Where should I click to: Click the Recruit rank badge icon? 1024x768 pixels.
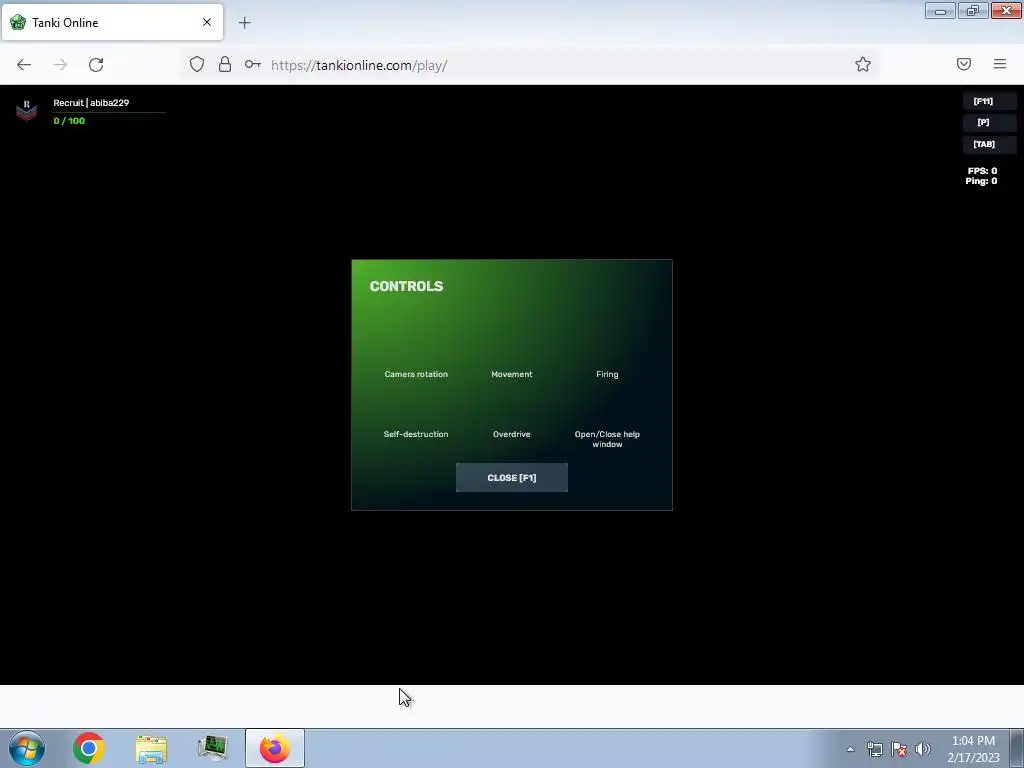coord(26,110)
